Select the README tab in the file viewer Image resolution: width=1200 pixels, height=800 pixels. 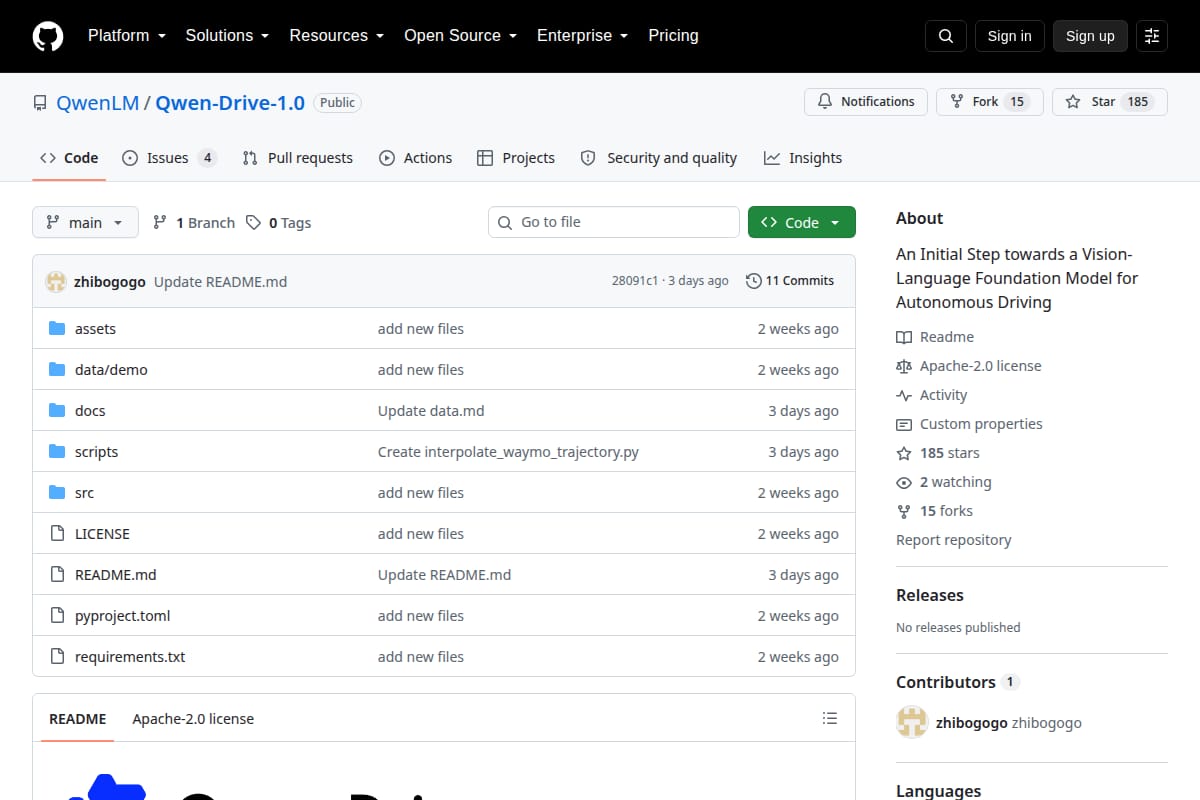tap(78, 719)
